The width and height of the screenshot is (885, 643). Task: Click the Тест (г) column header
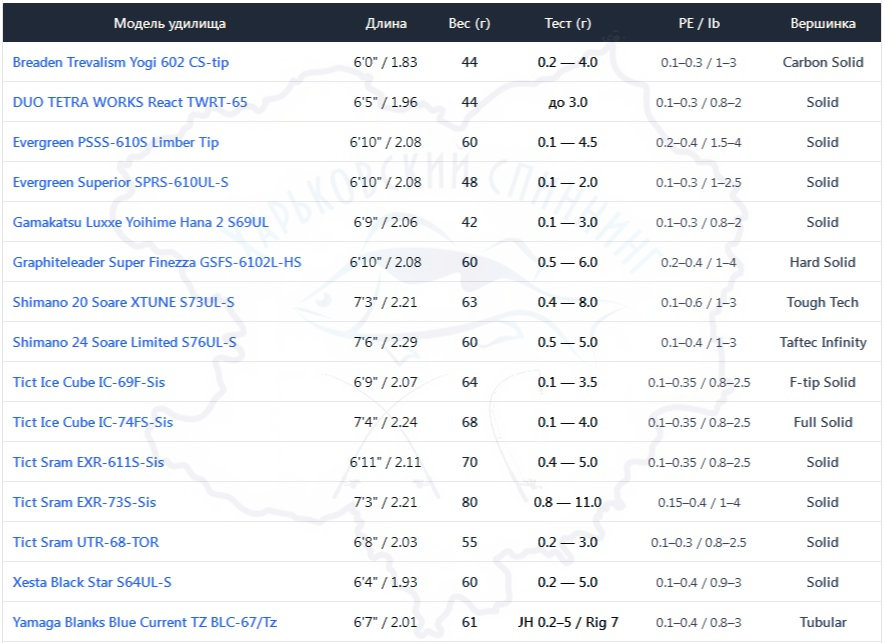567,22
